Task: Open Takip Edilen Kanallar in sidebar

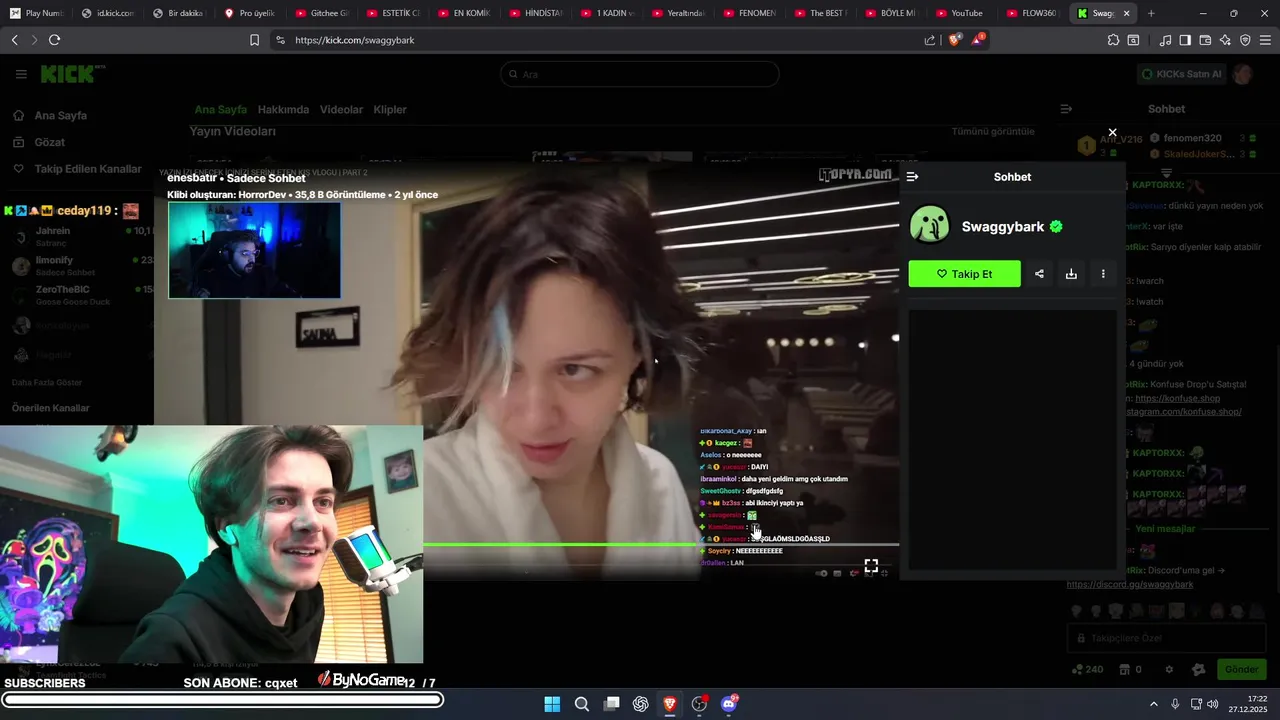Action: coord(88,169)
